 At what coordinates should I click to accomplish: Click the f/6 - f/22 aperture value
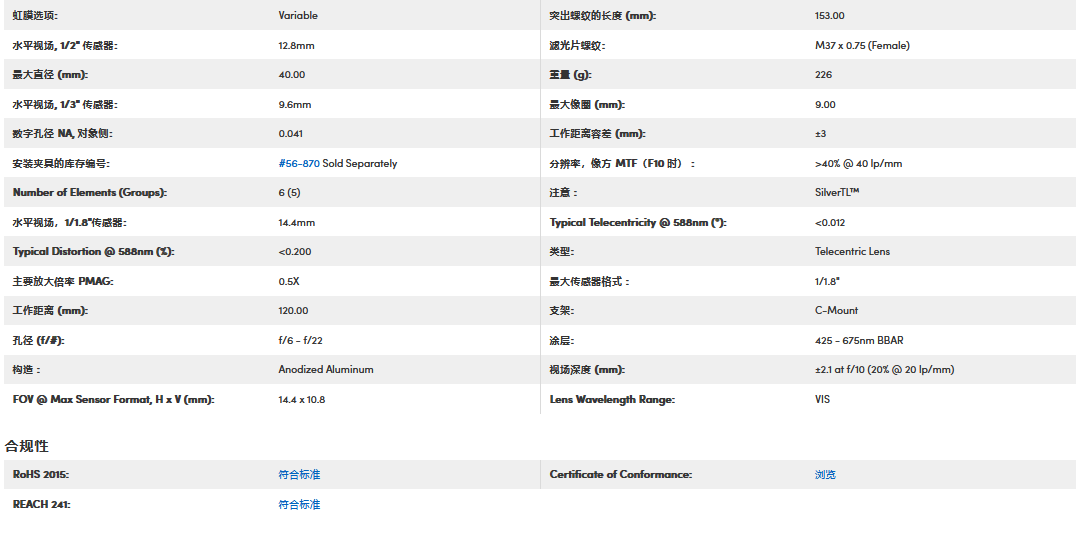tap(300, 340)
